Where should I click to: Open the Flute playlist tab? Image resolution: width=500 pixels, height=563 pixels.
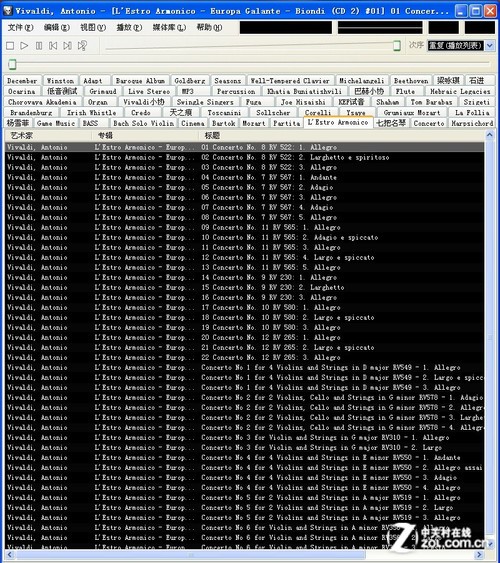(x=405, y=92)
